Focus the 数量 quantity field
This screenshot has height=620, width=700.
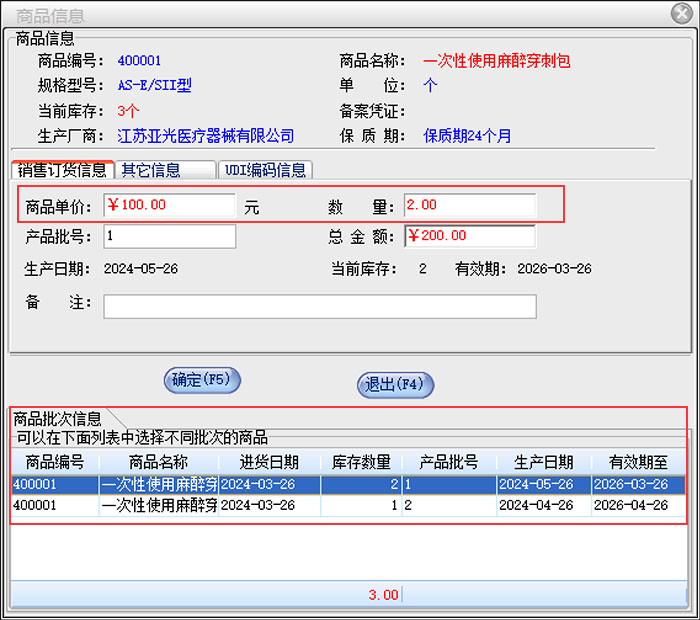(x=469, y=205)
